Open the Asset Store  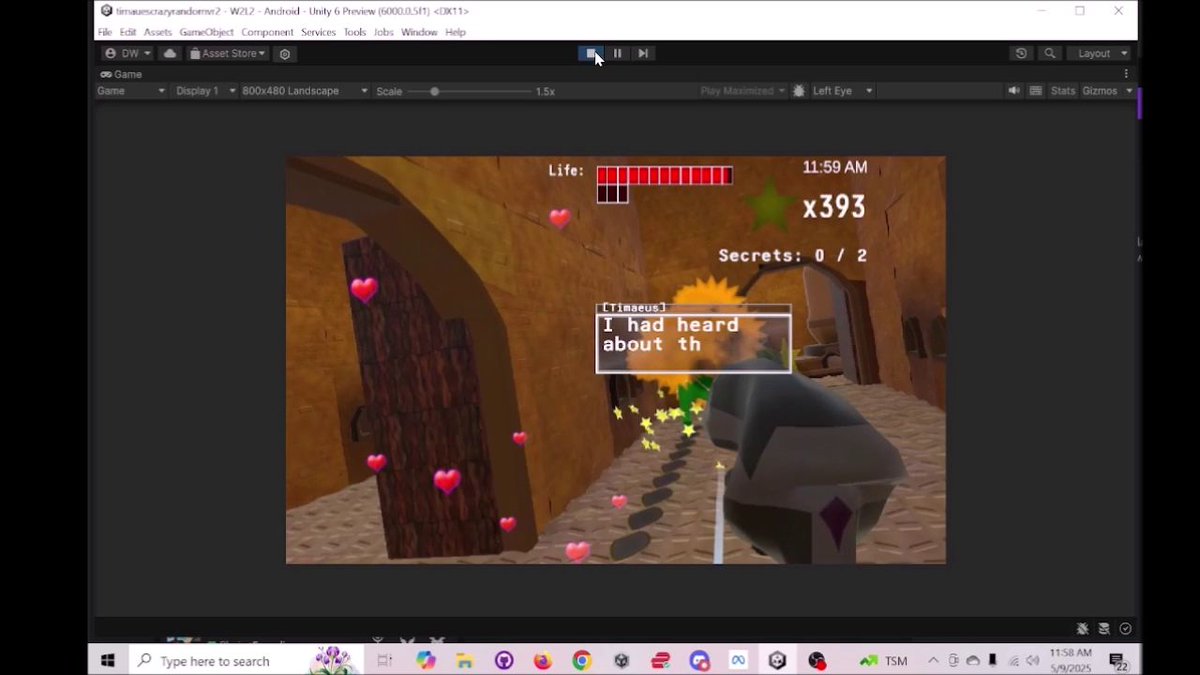click(226, 53)
